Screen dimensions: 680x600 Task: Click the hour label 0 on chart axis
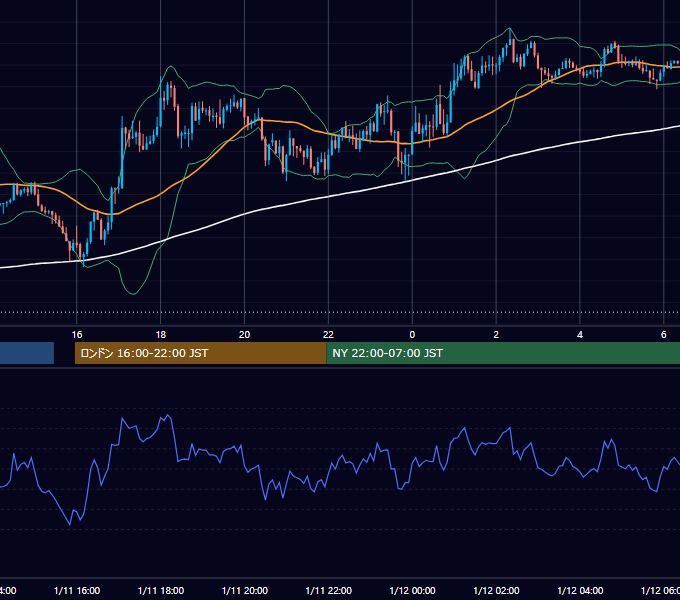[x=412, y=335]
